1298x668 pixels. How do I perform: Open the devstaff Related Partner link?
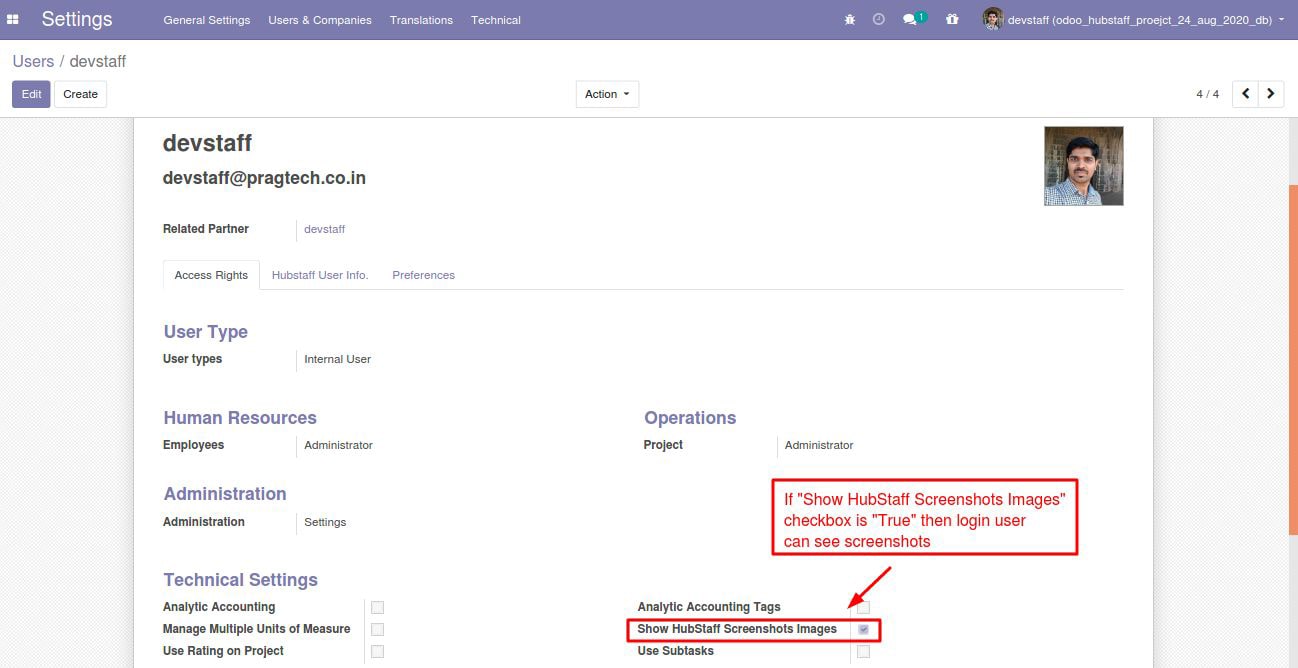[325, 229]
